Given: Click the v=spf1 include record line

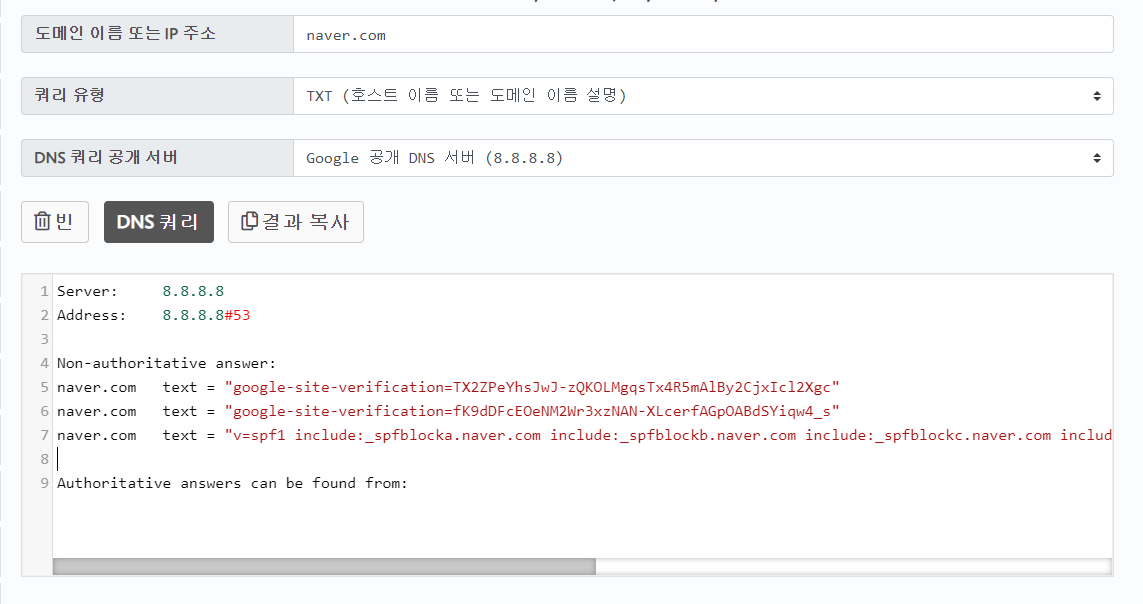Looking at the screenshot, I should (585, 436).
